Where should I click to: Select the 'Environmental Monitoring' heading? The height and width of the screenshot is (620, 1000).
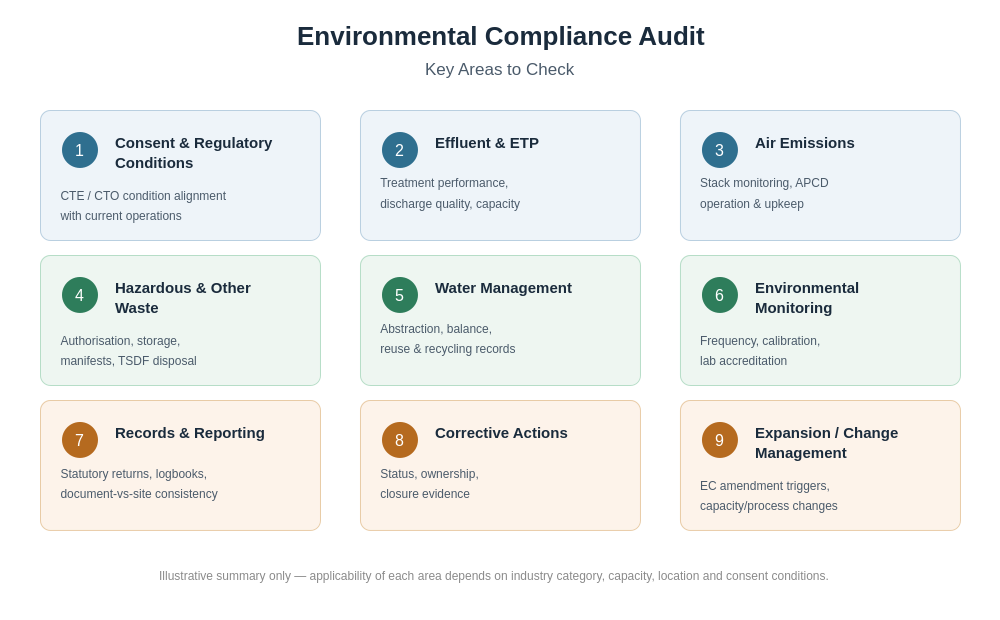click(x=807, y=298)
